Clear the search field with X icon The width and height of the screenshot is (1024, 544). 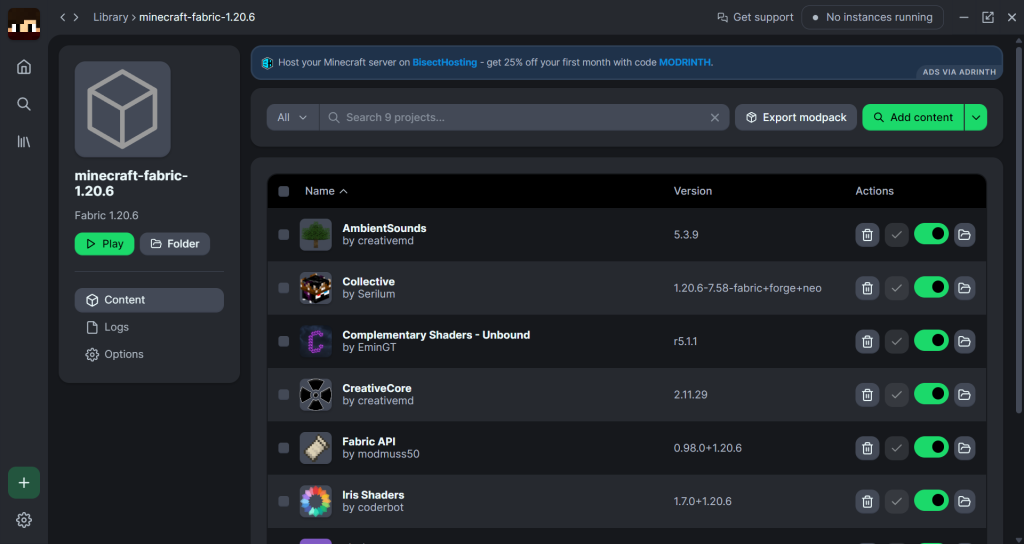715,118
